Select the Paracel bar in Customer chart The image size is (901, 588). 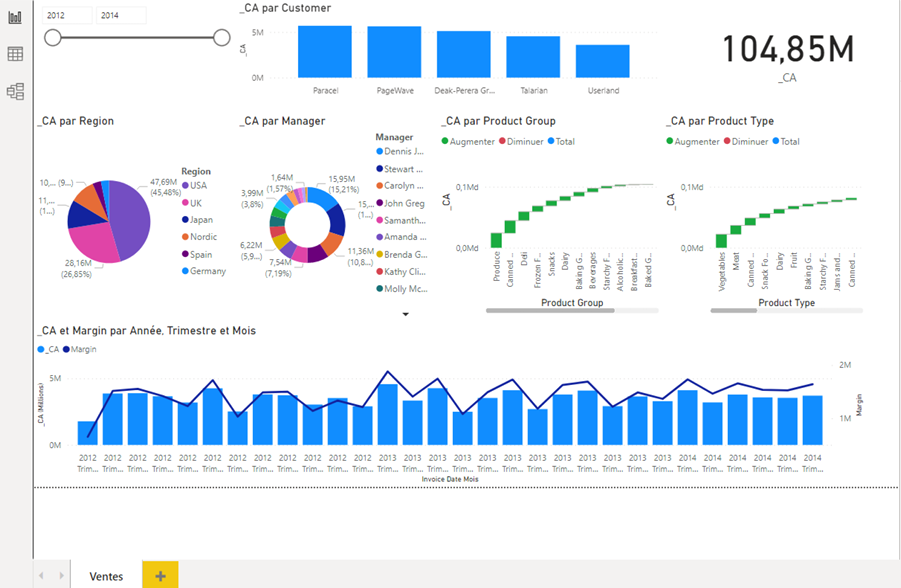(x=324, y=51)
